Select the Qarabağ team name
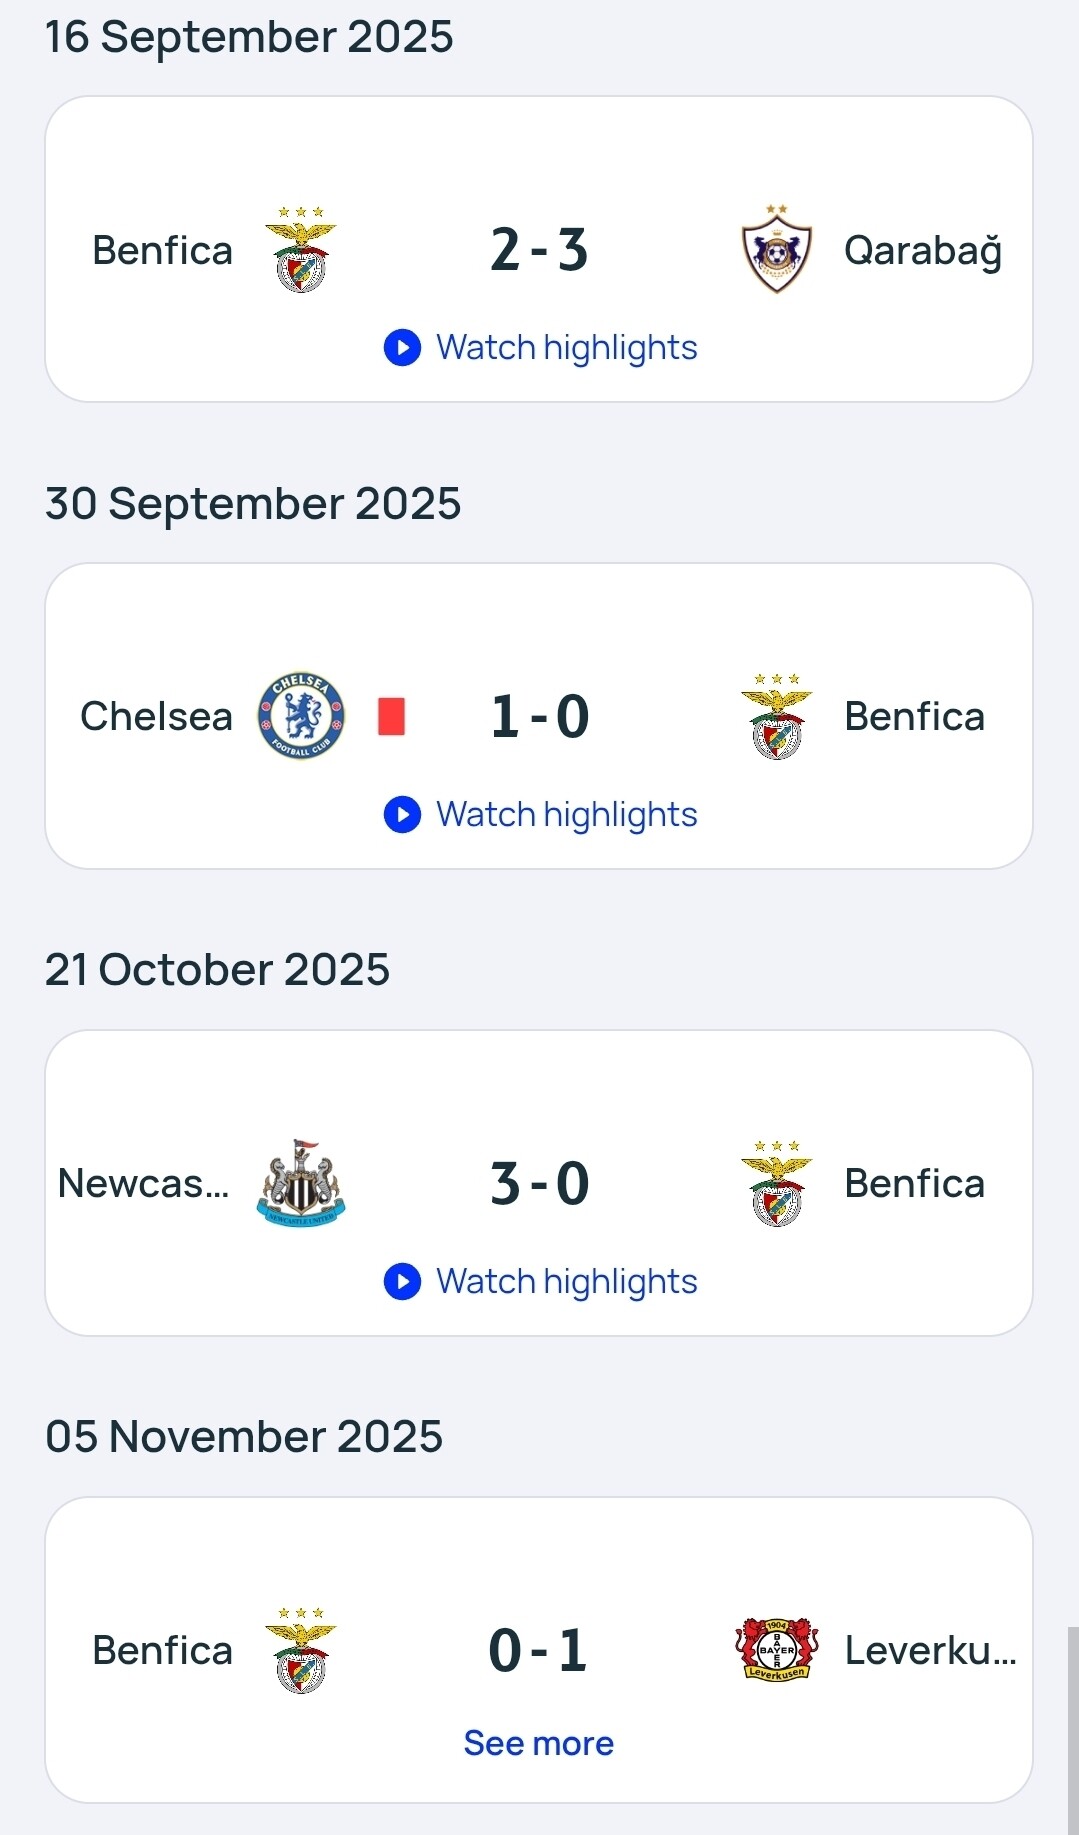 [922, 251]
